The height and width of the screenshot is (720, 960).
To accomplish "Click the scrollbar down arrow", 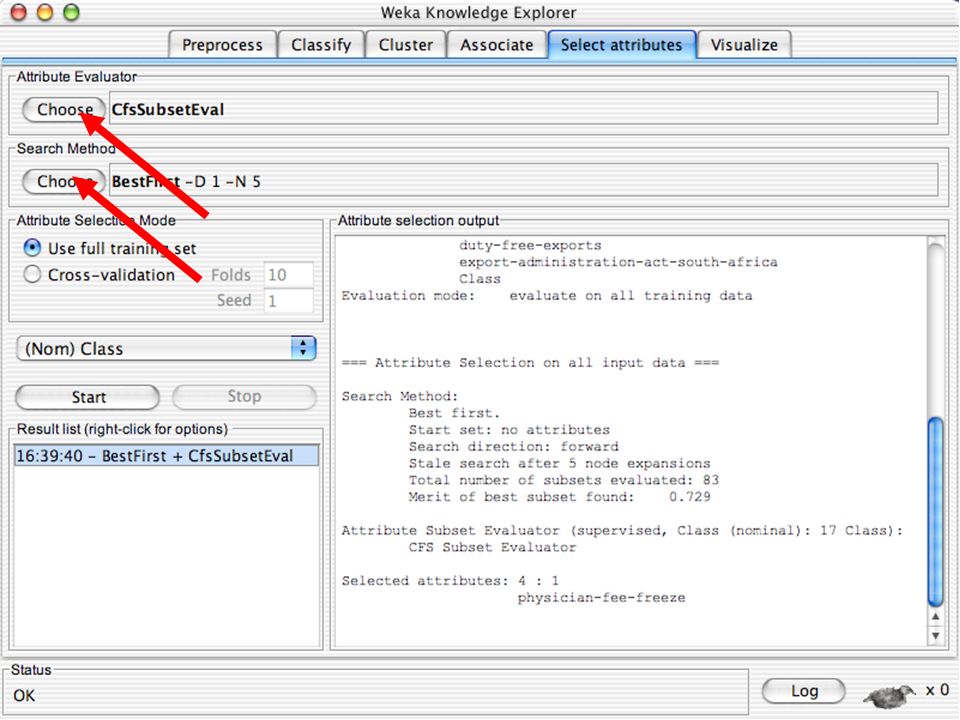I will coord(936,636).
